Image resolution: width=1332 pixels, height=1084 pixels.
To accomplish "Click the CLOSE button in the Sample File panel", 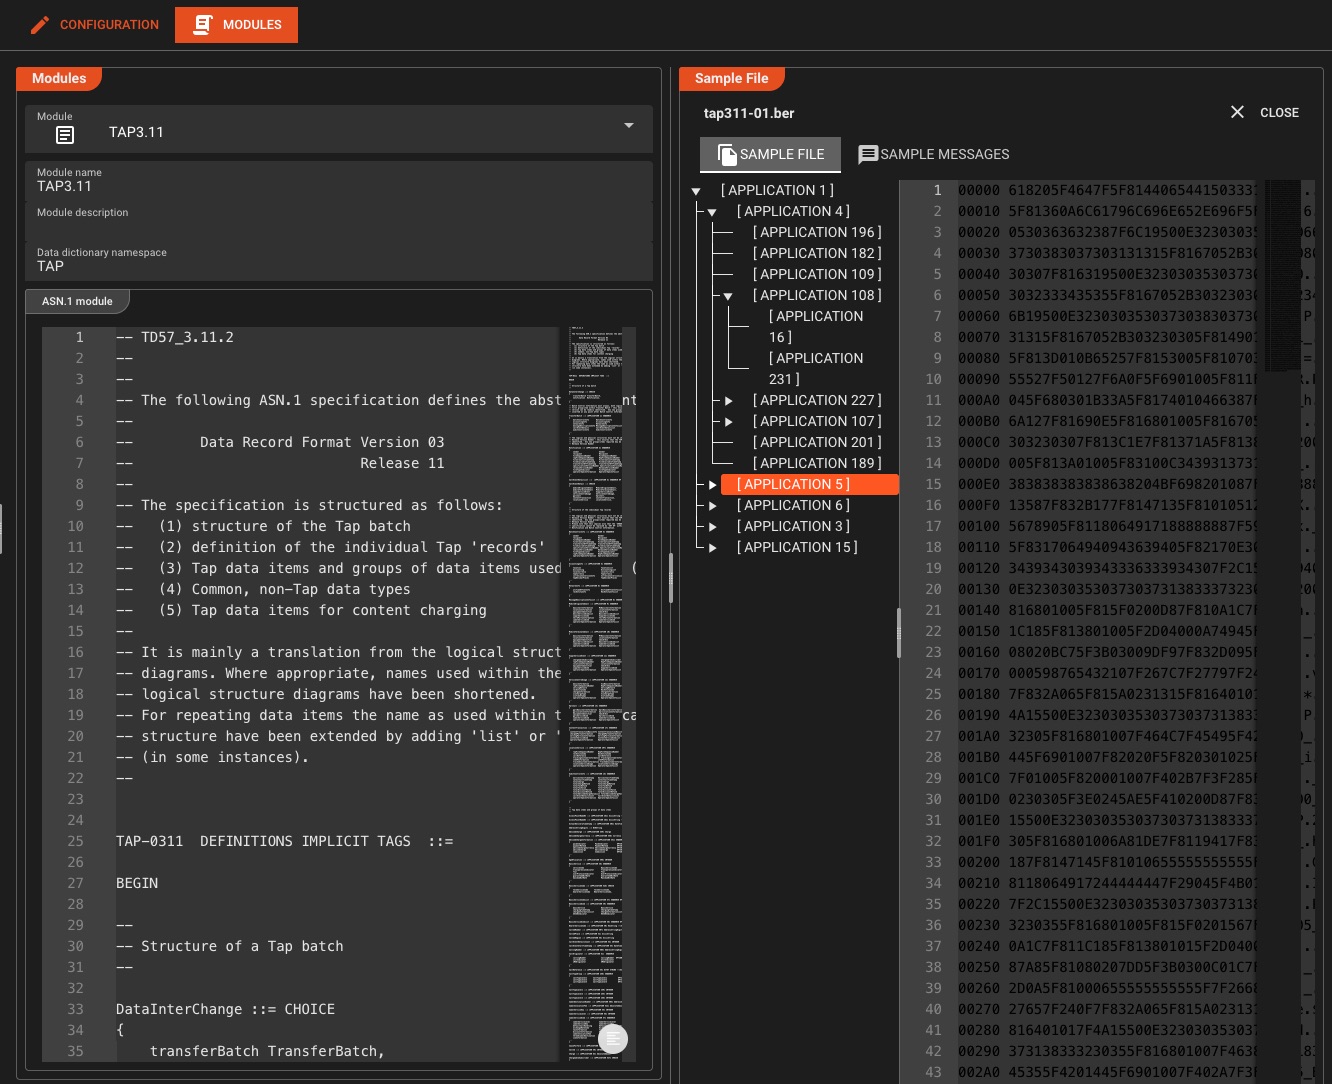I will 1279,112.
